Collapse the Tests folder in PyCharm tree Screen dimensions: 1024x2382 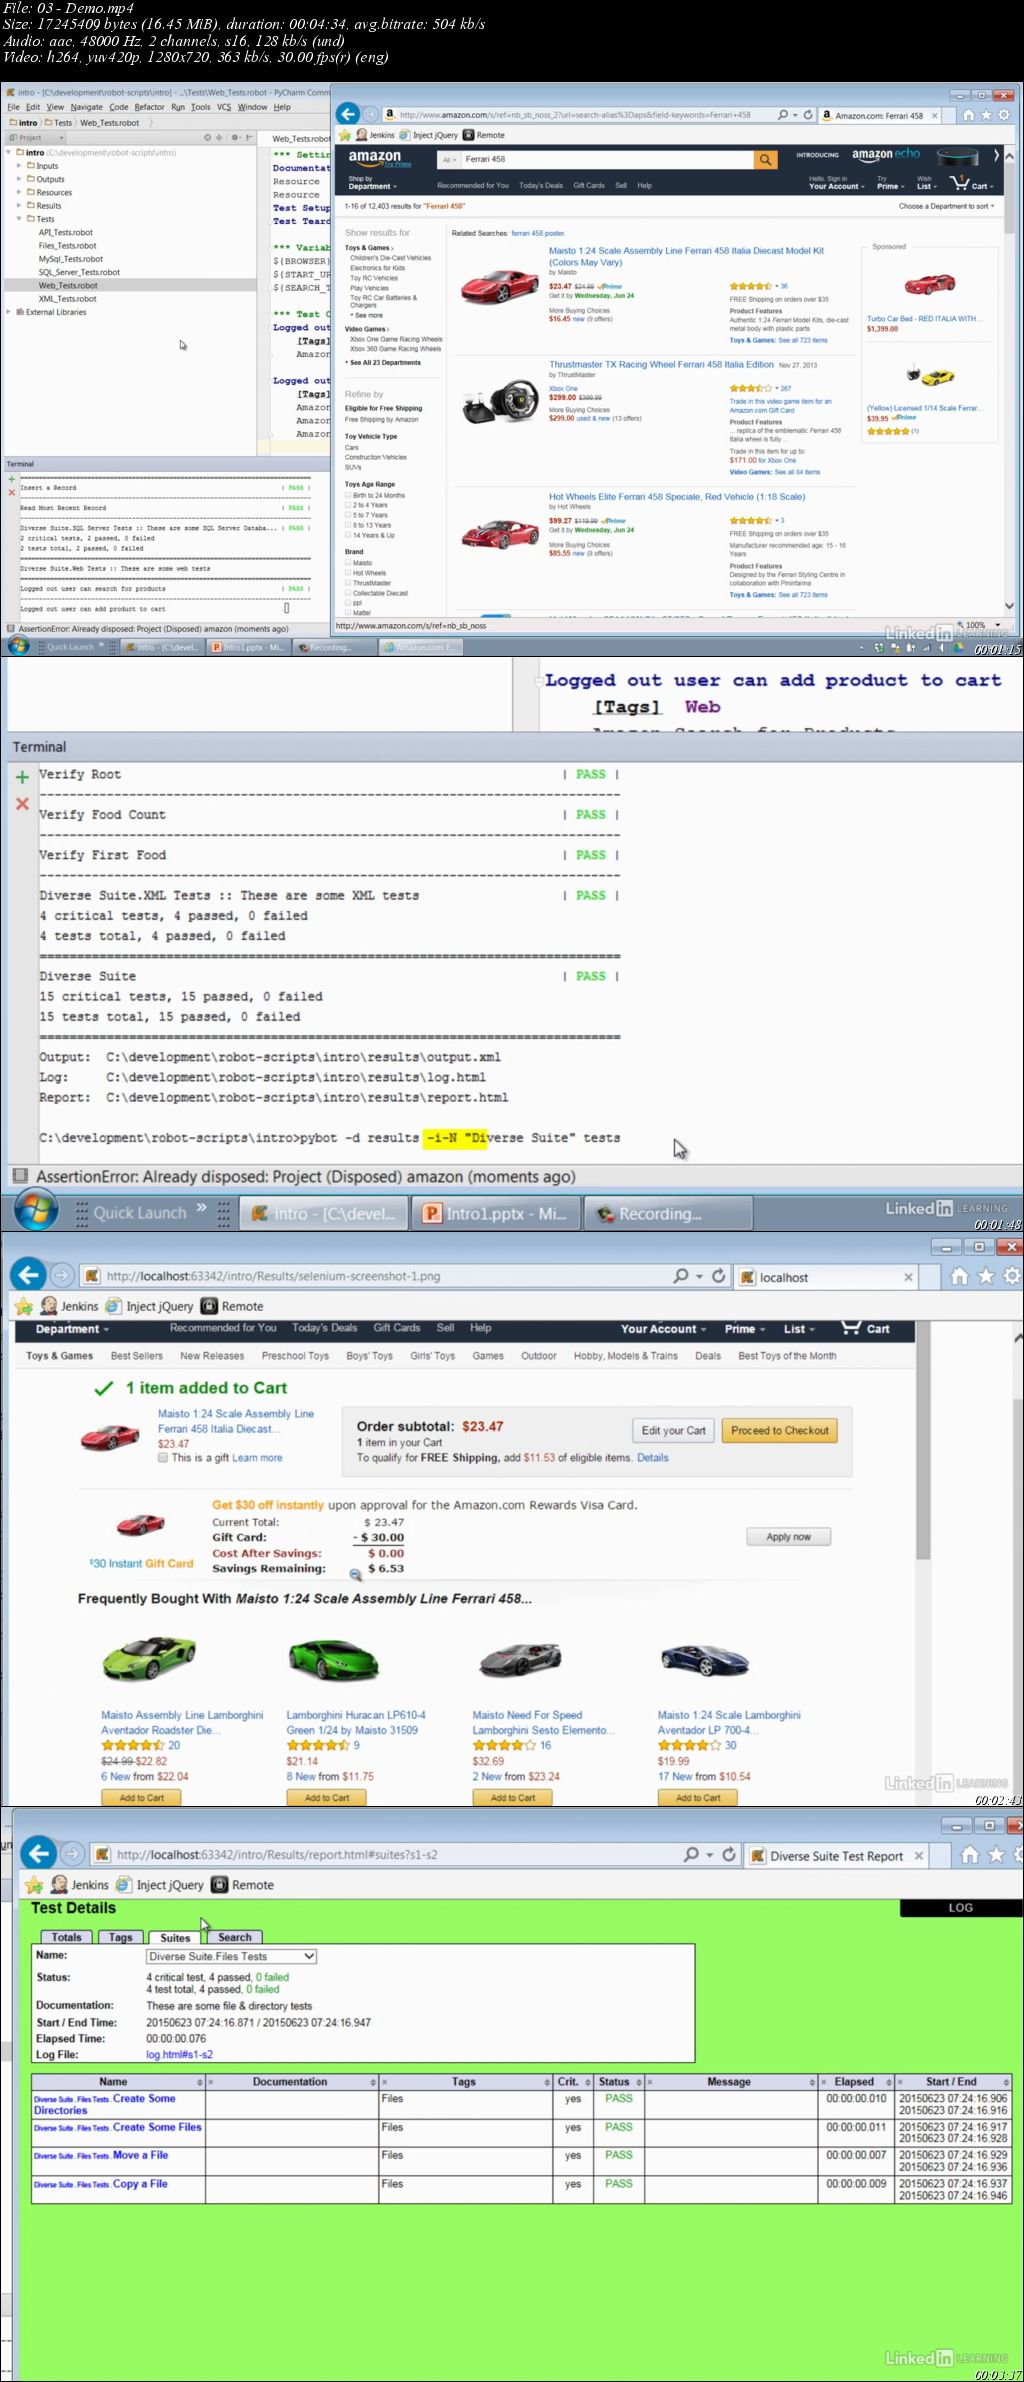[x=19, y=218]
